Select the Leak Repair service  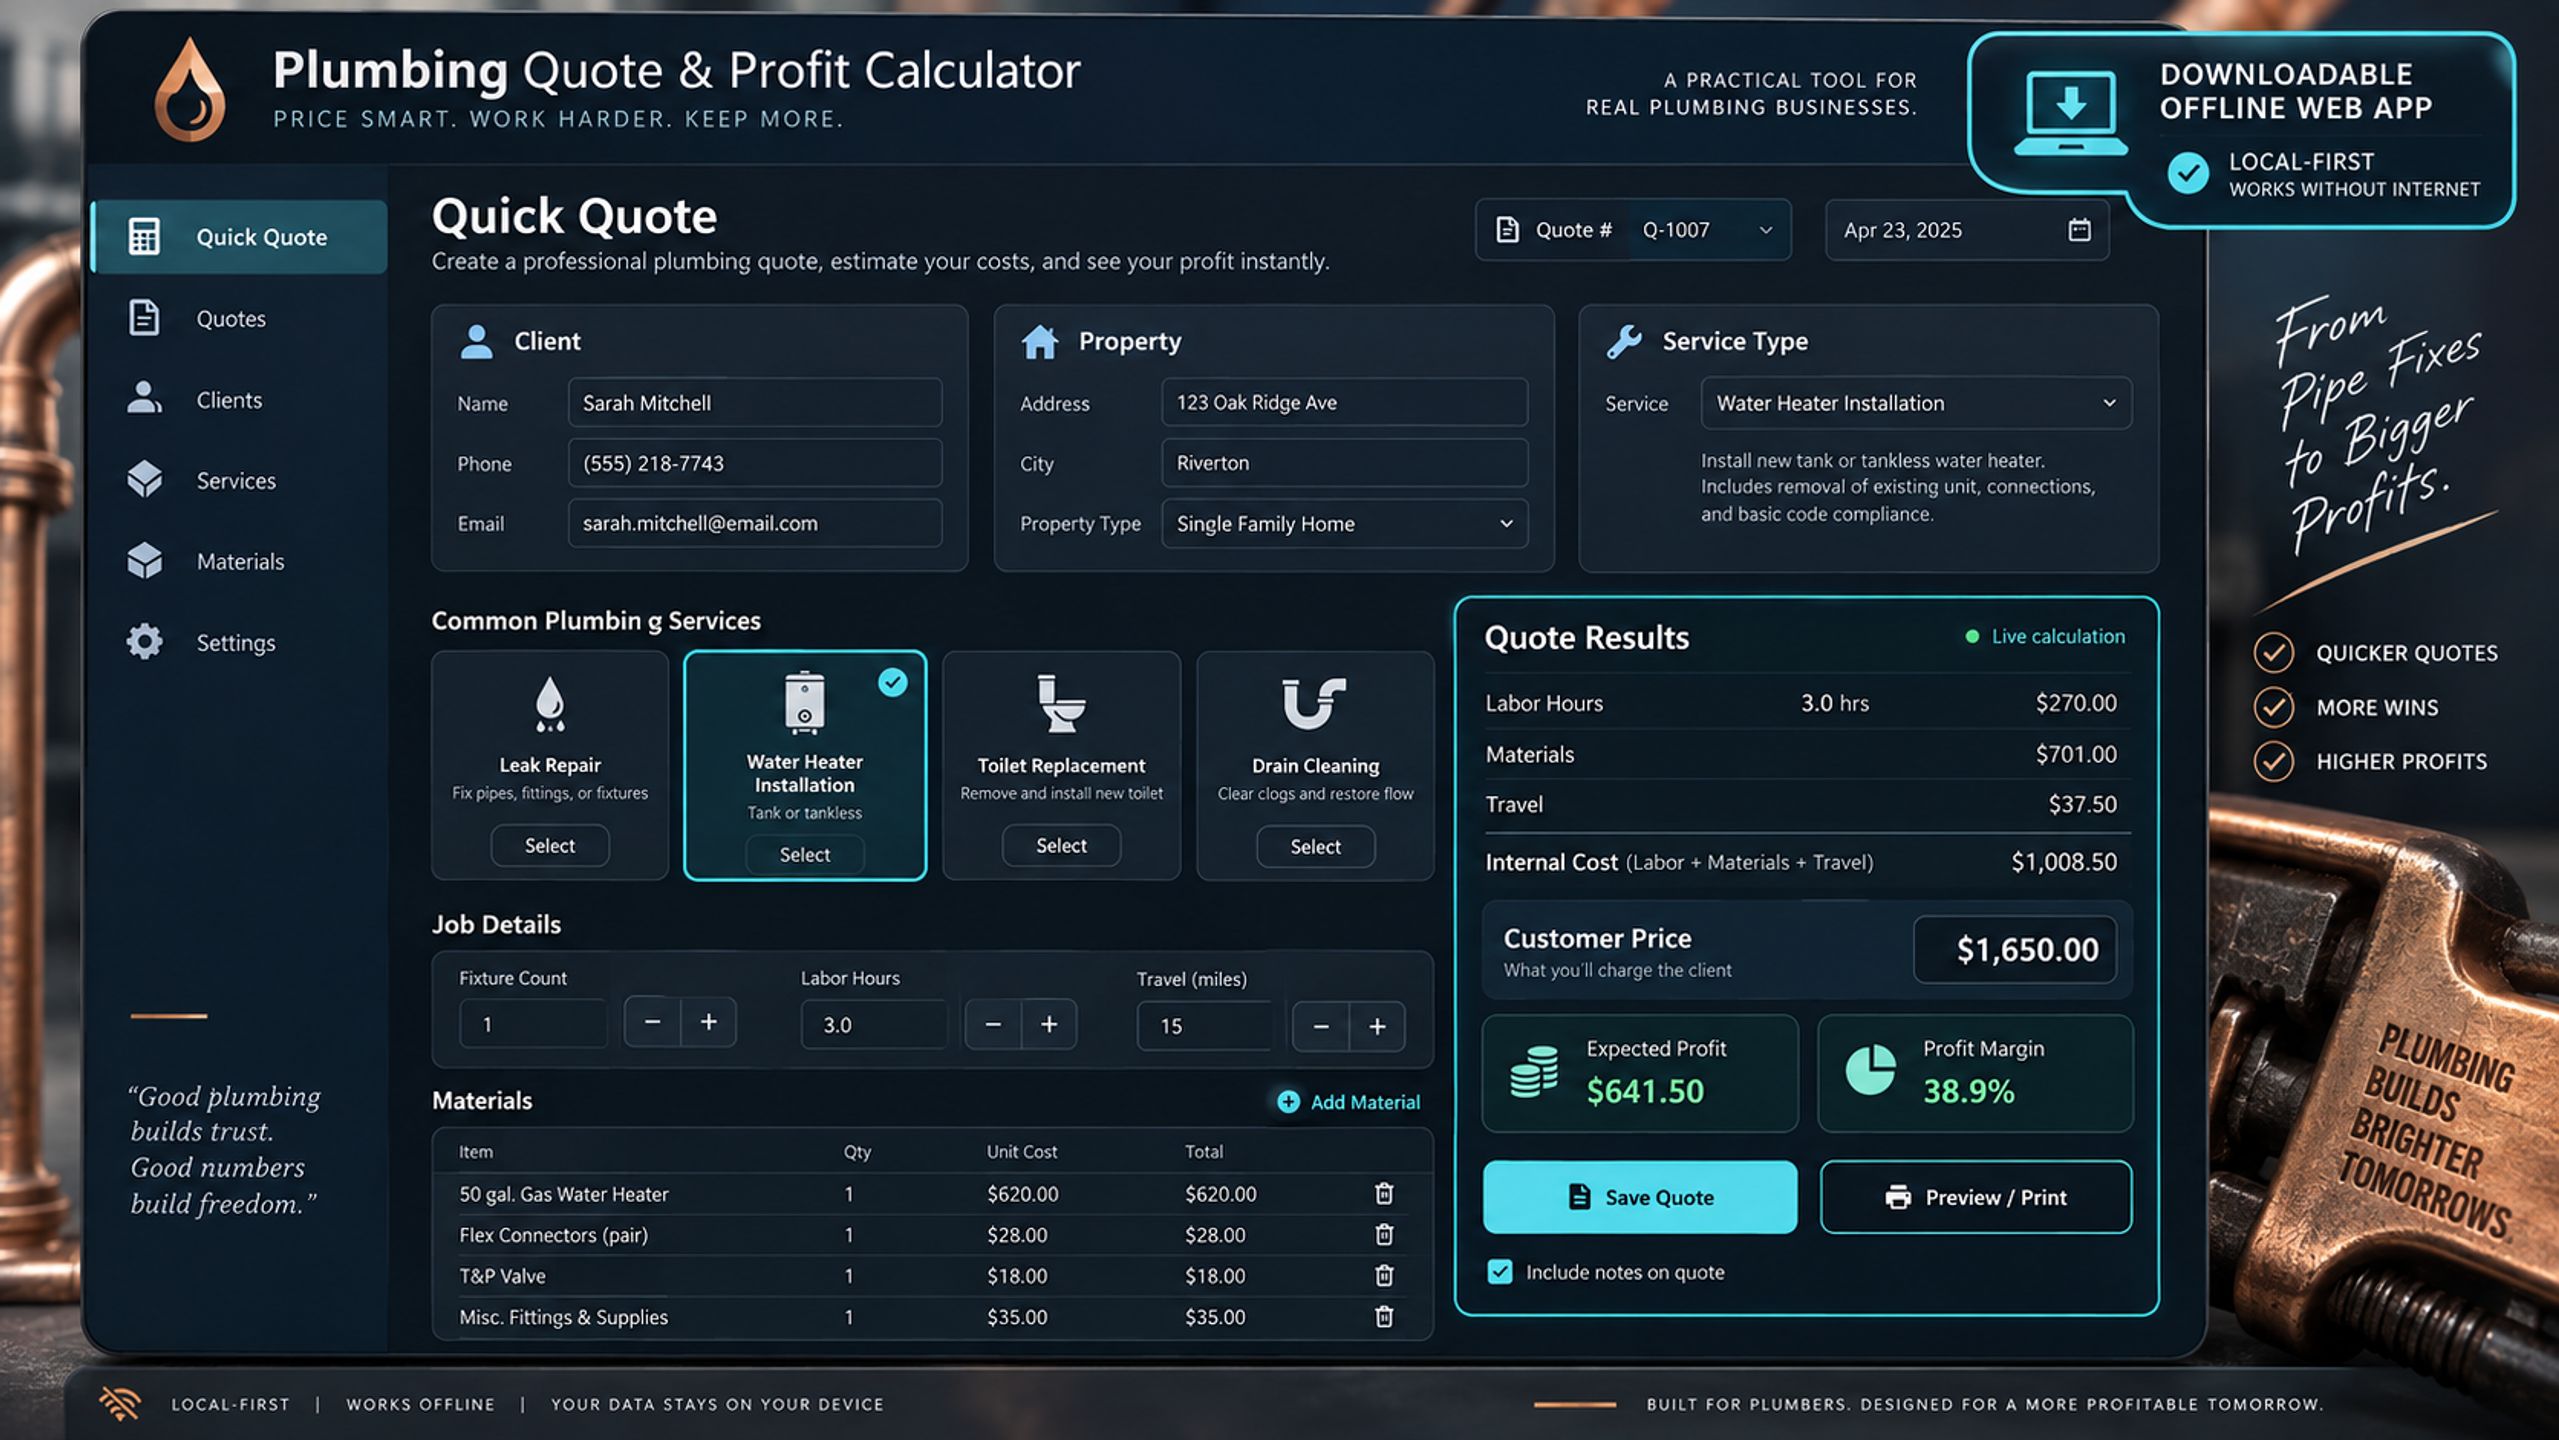point(550,846)
